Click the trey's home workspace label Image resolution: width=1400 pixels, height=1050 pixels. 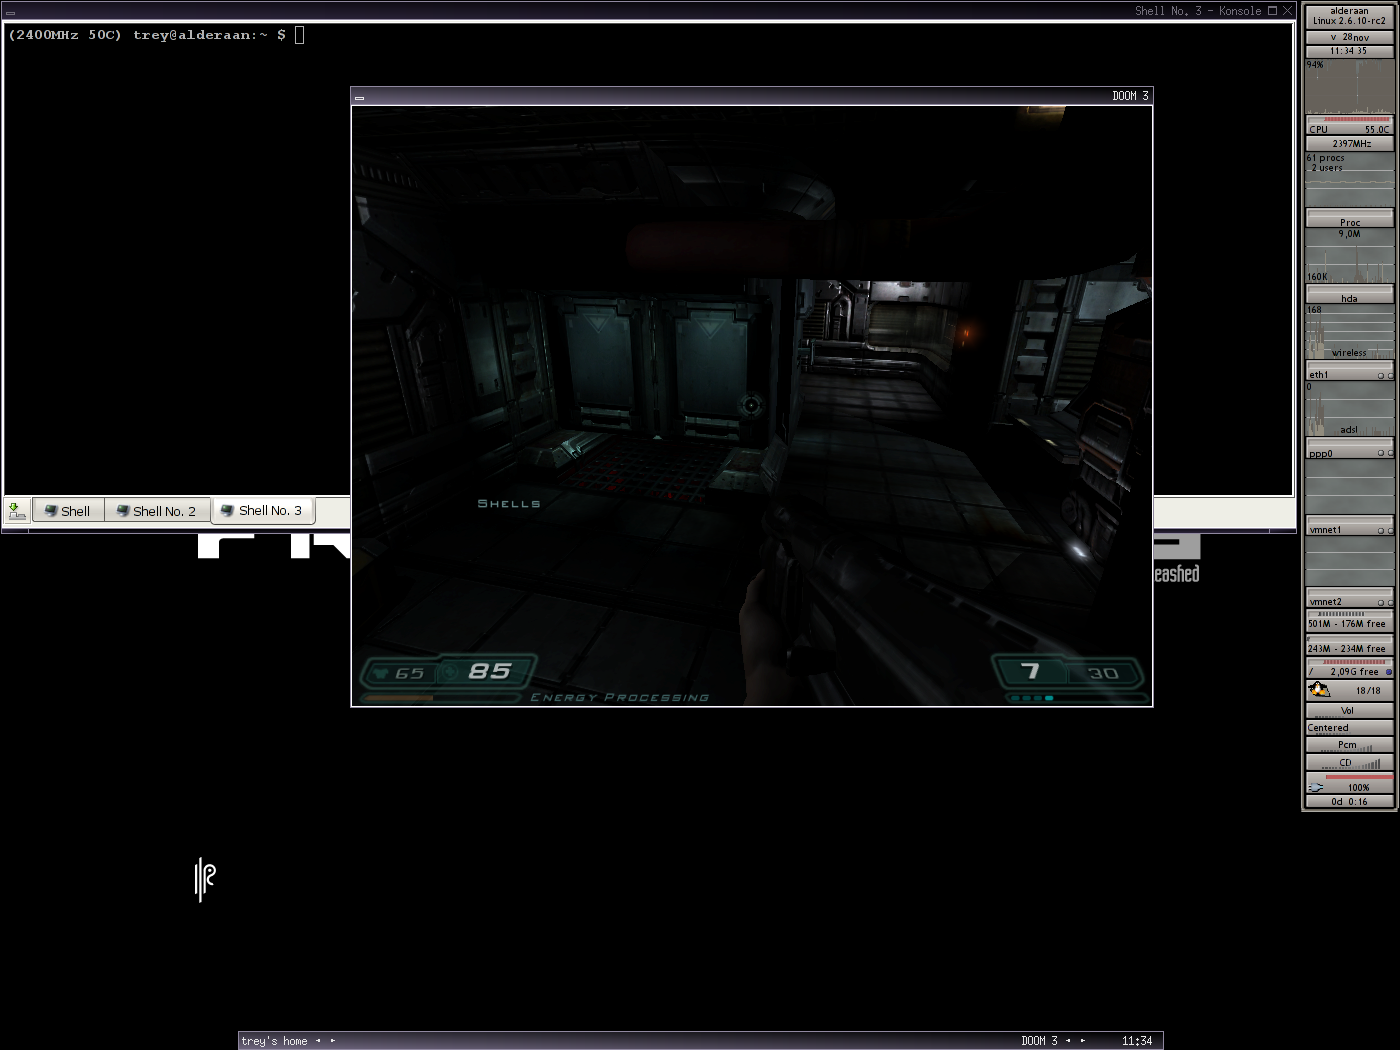pyautogui.click(x=274, y=1041)
